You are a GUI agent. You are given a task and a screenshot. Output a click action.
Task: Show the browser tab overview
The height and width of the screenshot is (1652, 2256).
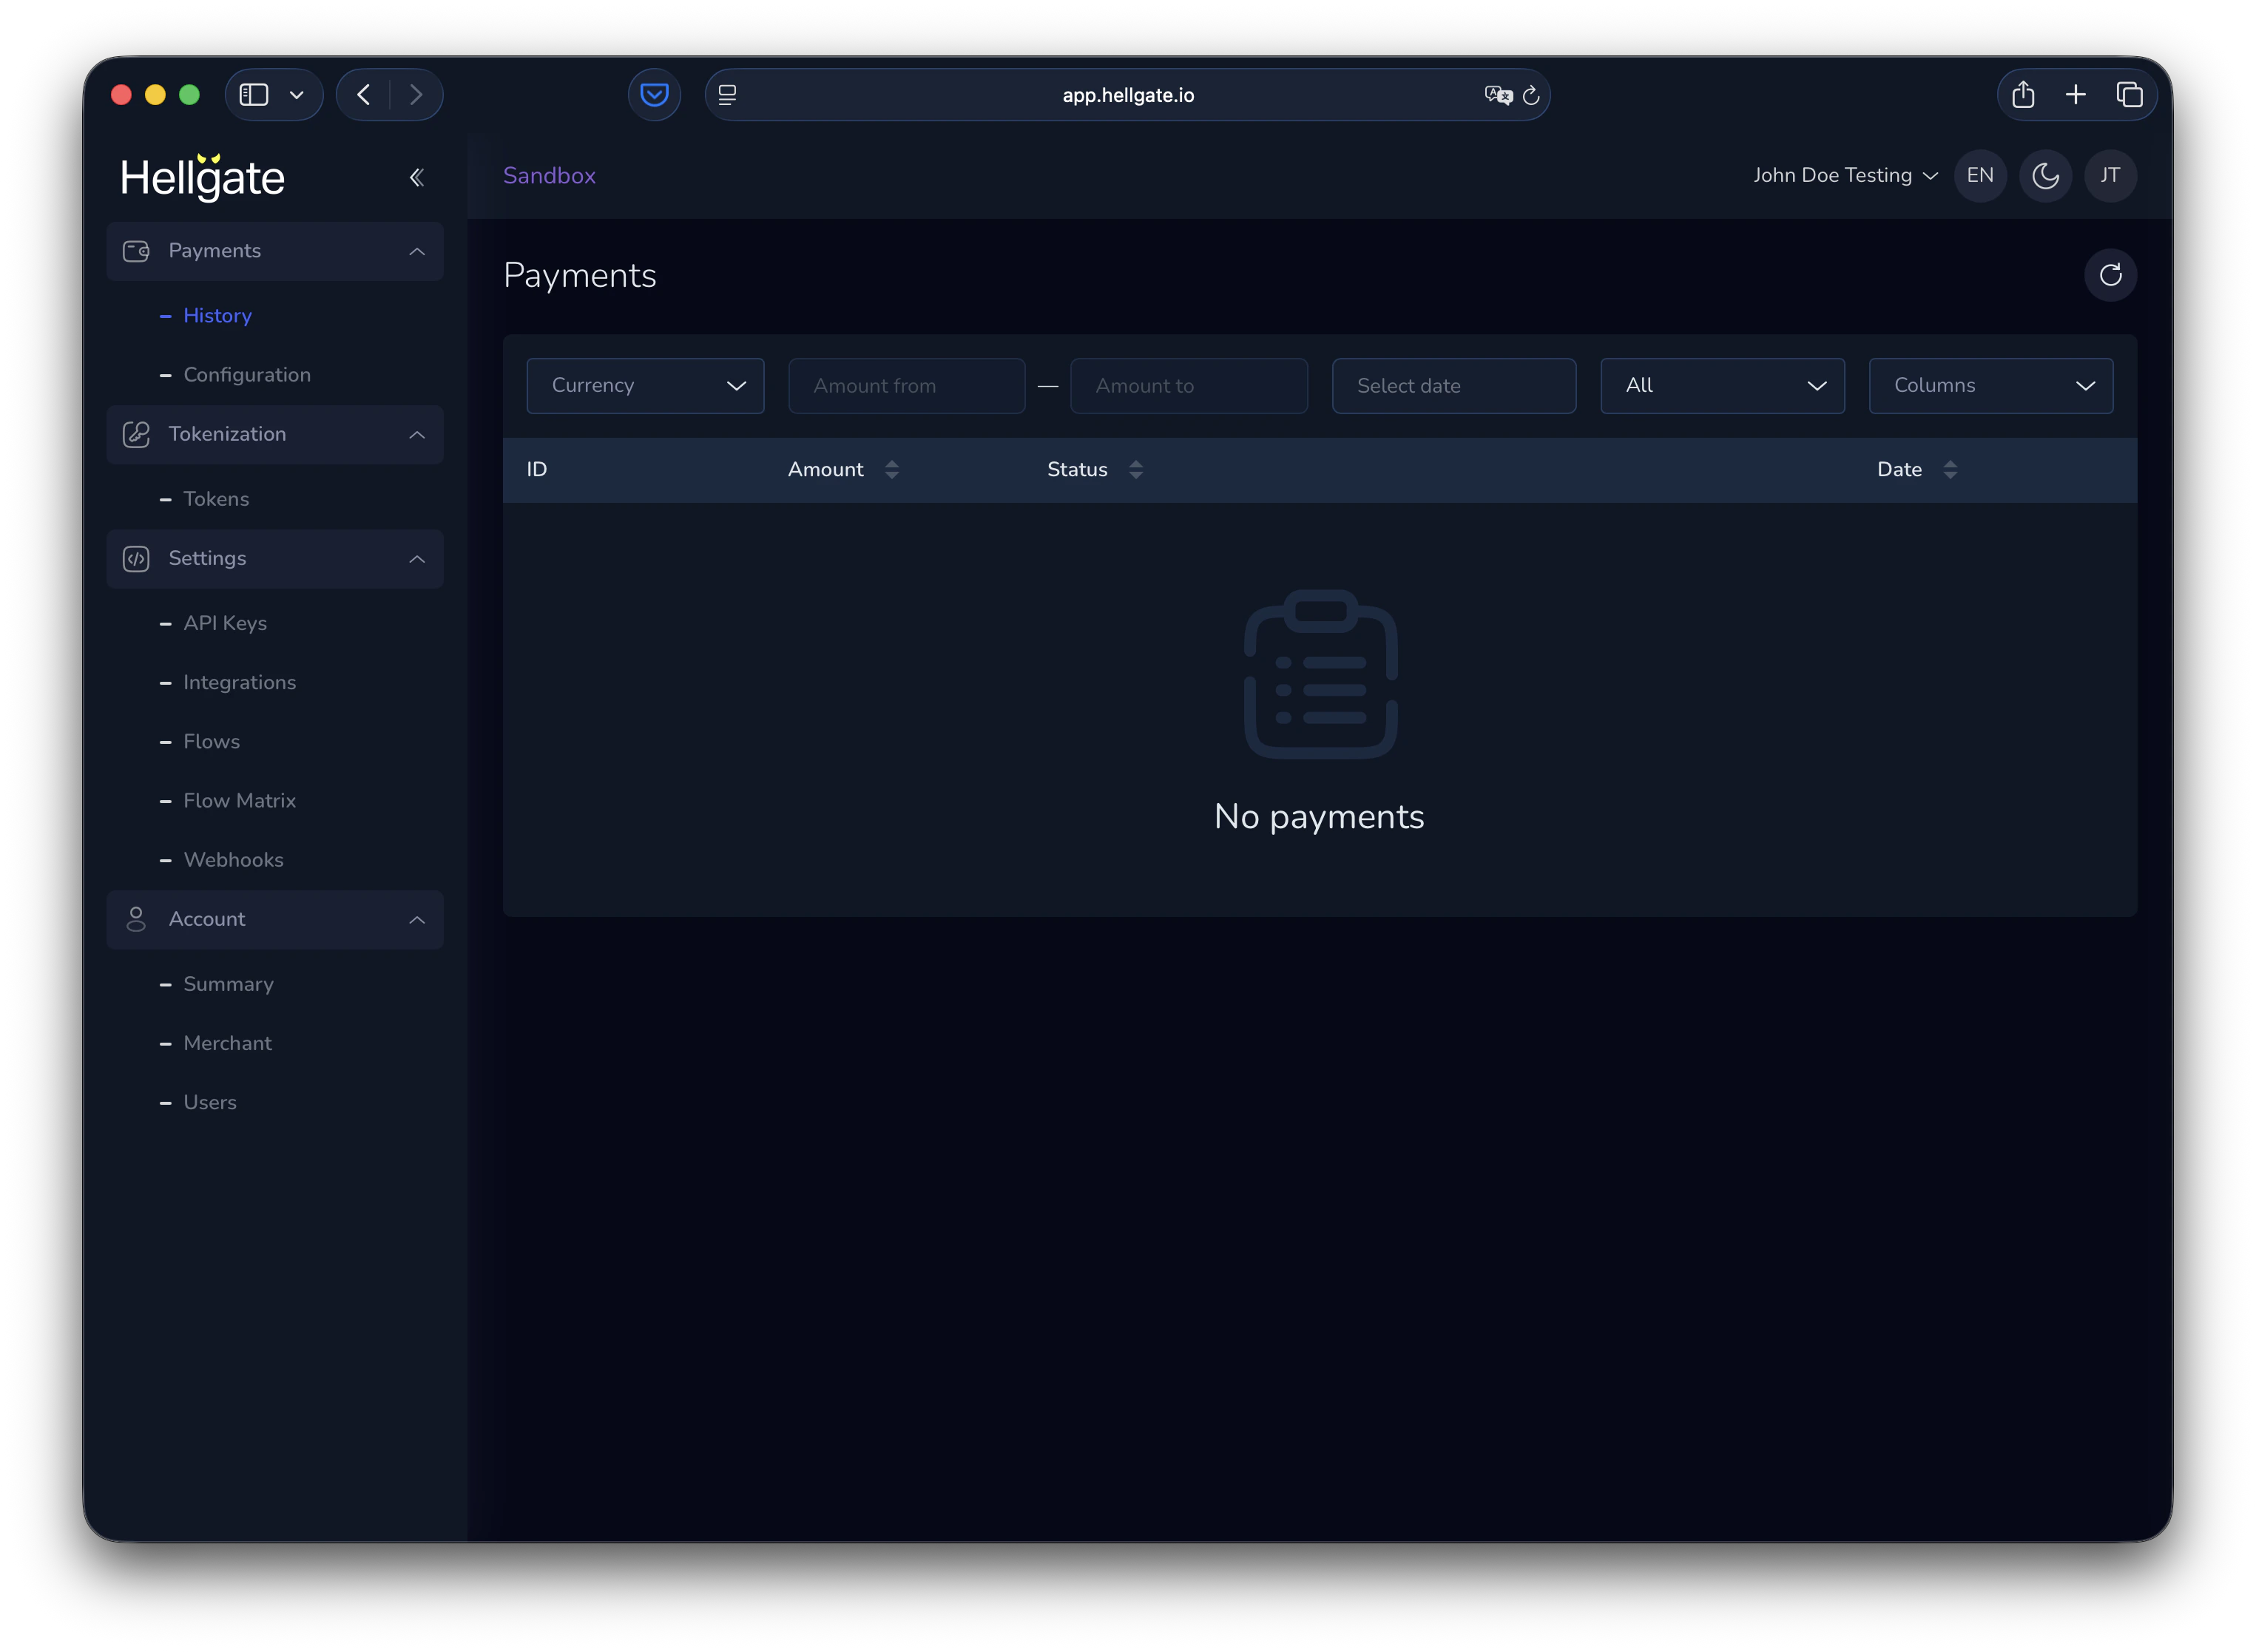click(x=2129, y=95)
